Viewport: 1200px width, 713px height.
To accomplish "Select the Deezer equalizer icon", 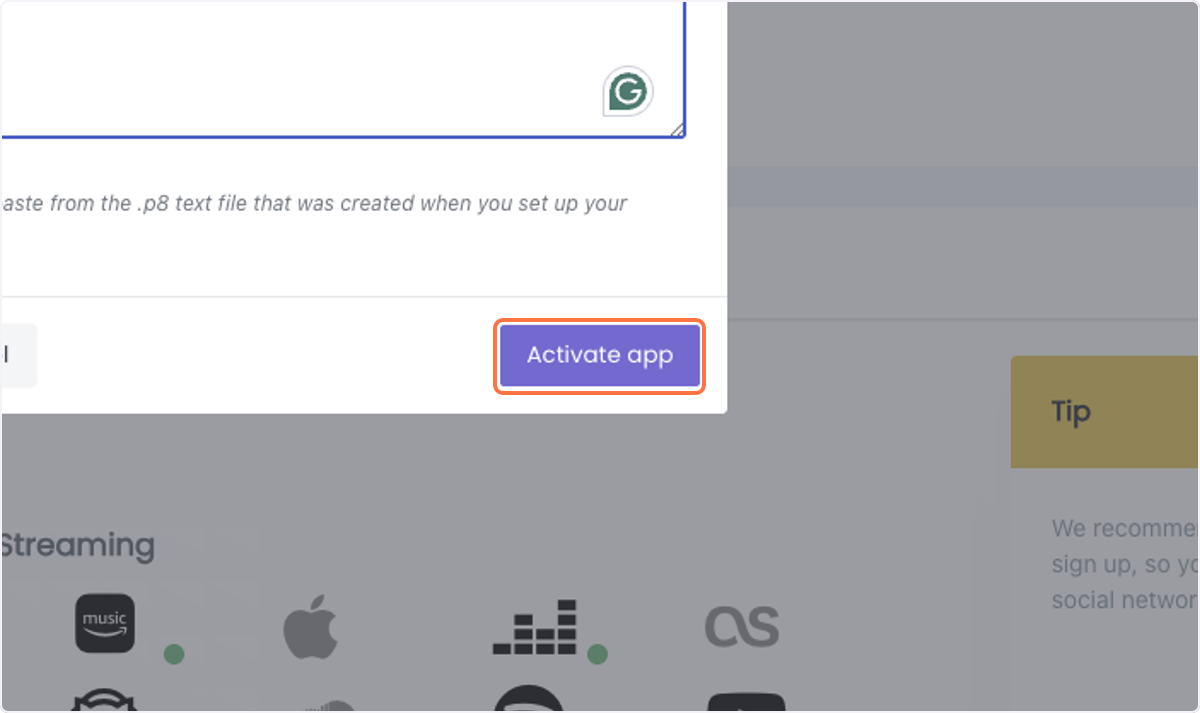I will pyautogui.click(x=535, y=627).
